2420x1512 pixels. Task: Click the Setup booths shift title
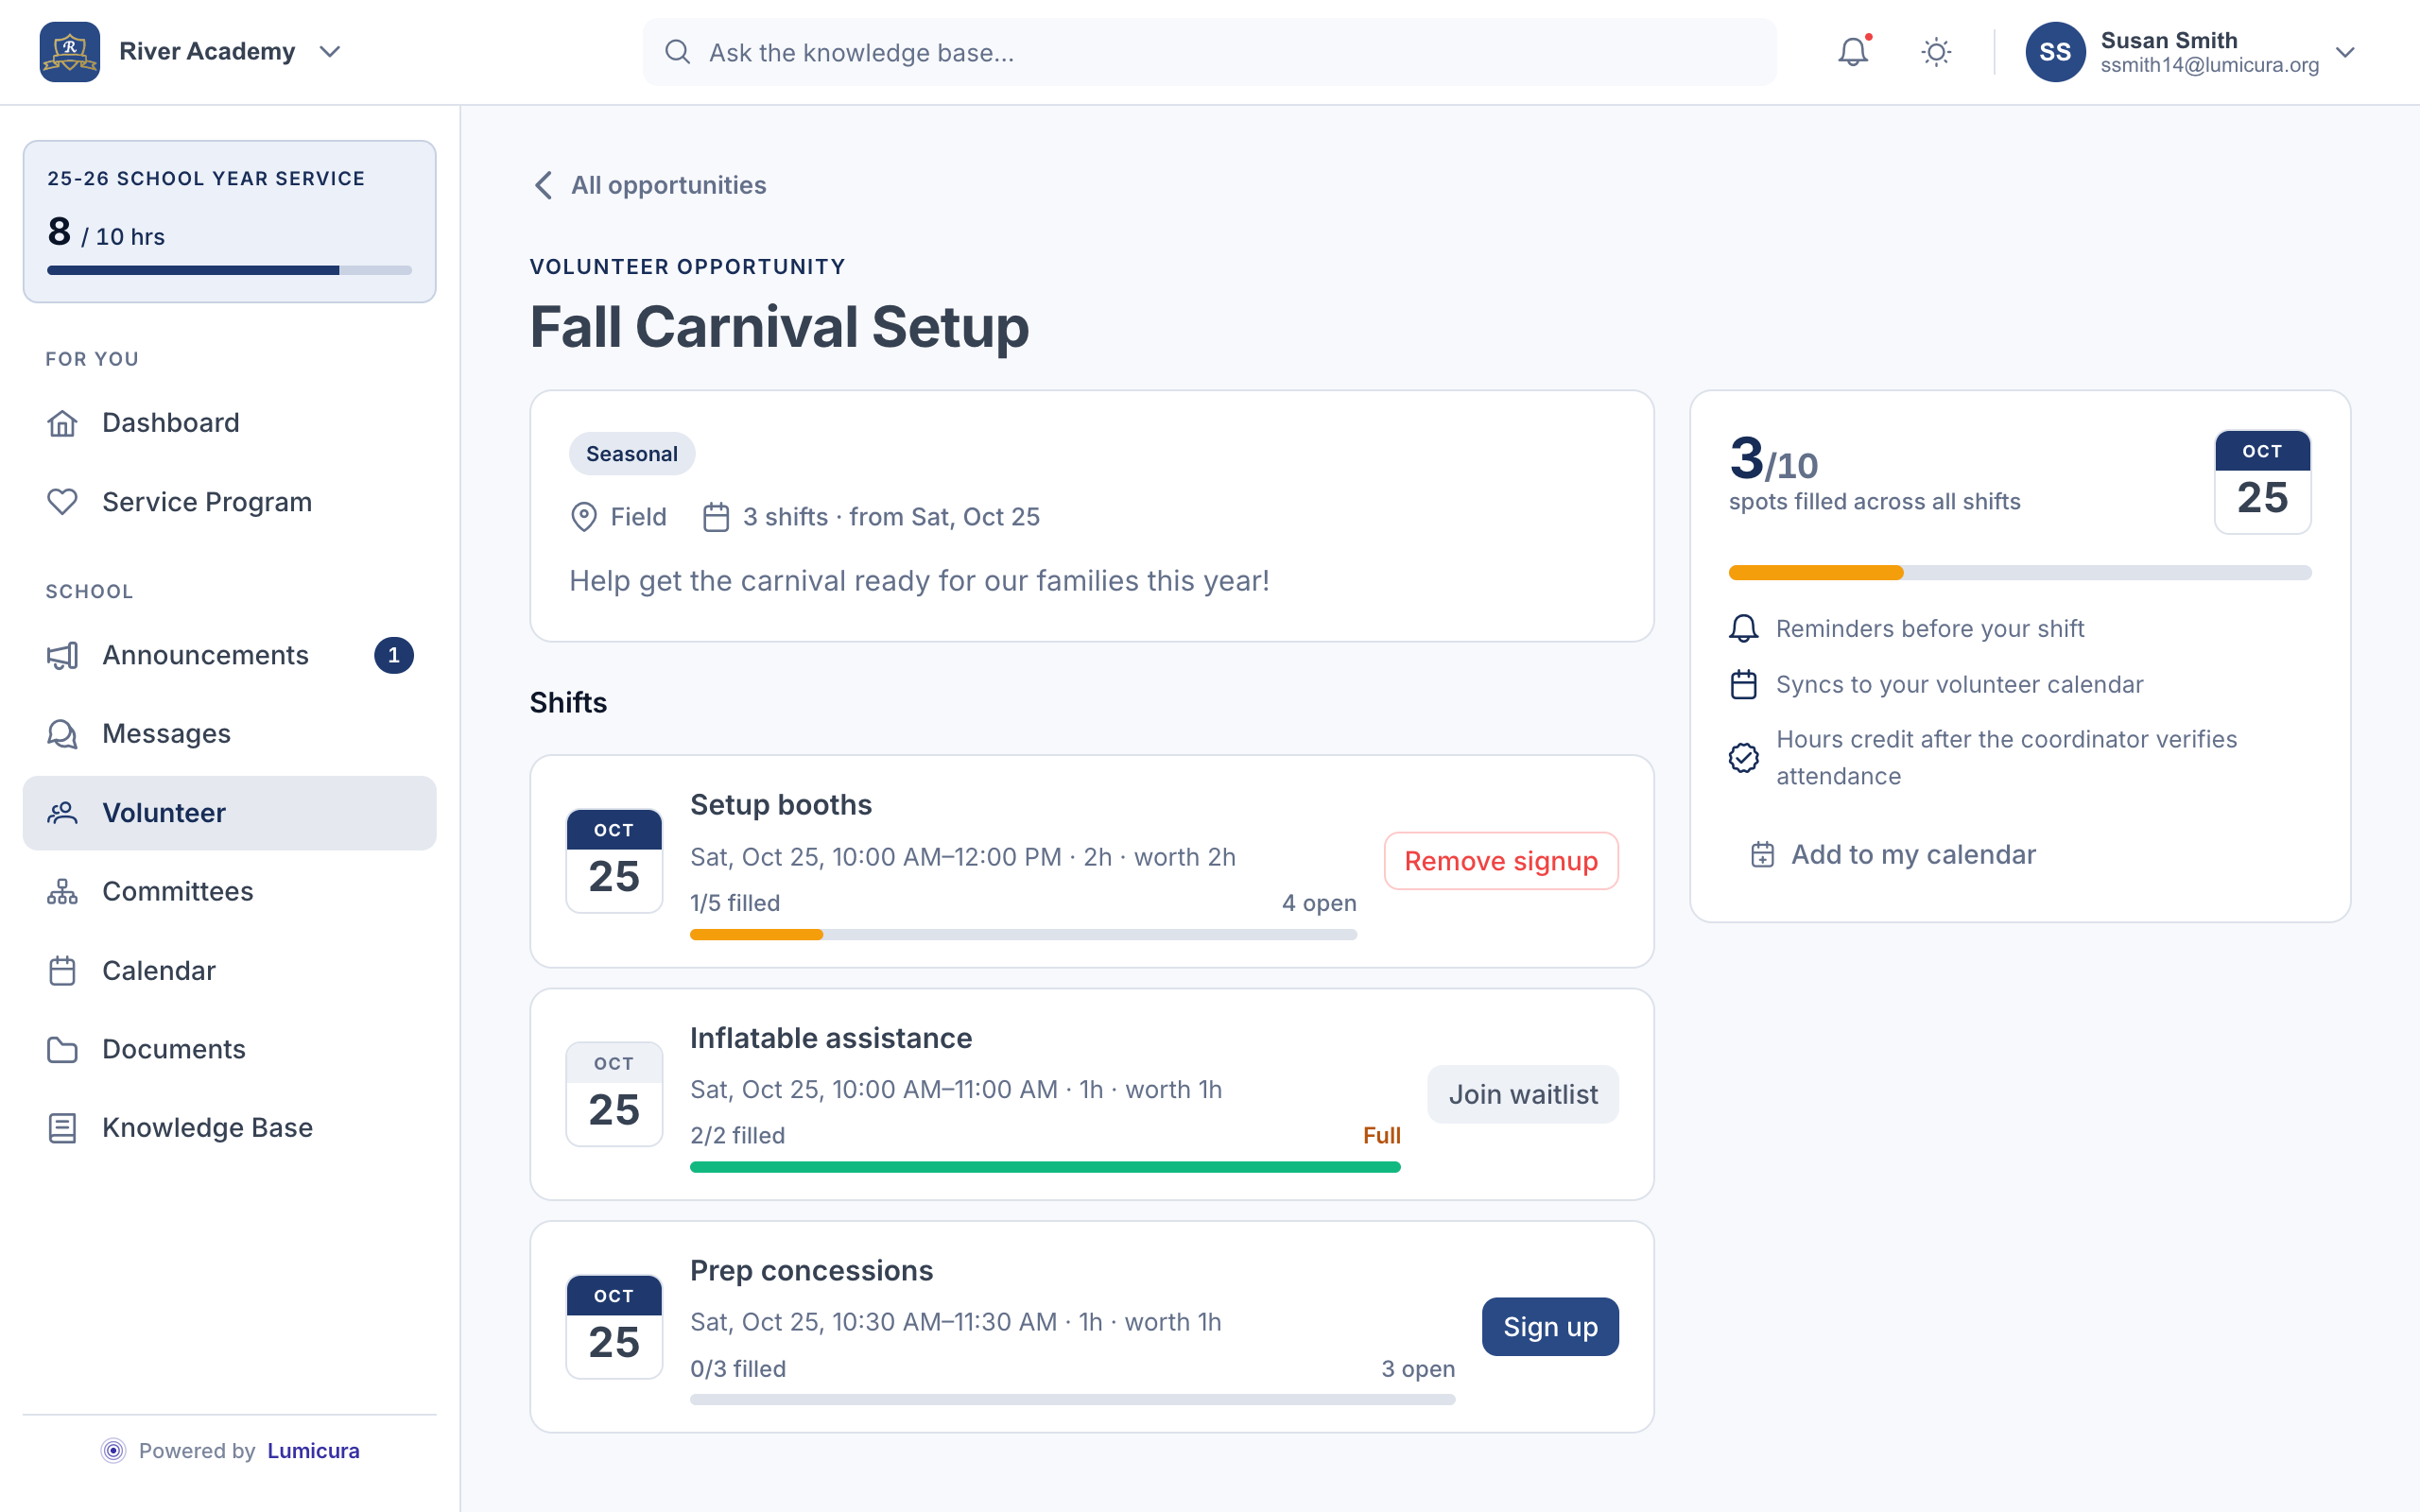tap(781, 805)
